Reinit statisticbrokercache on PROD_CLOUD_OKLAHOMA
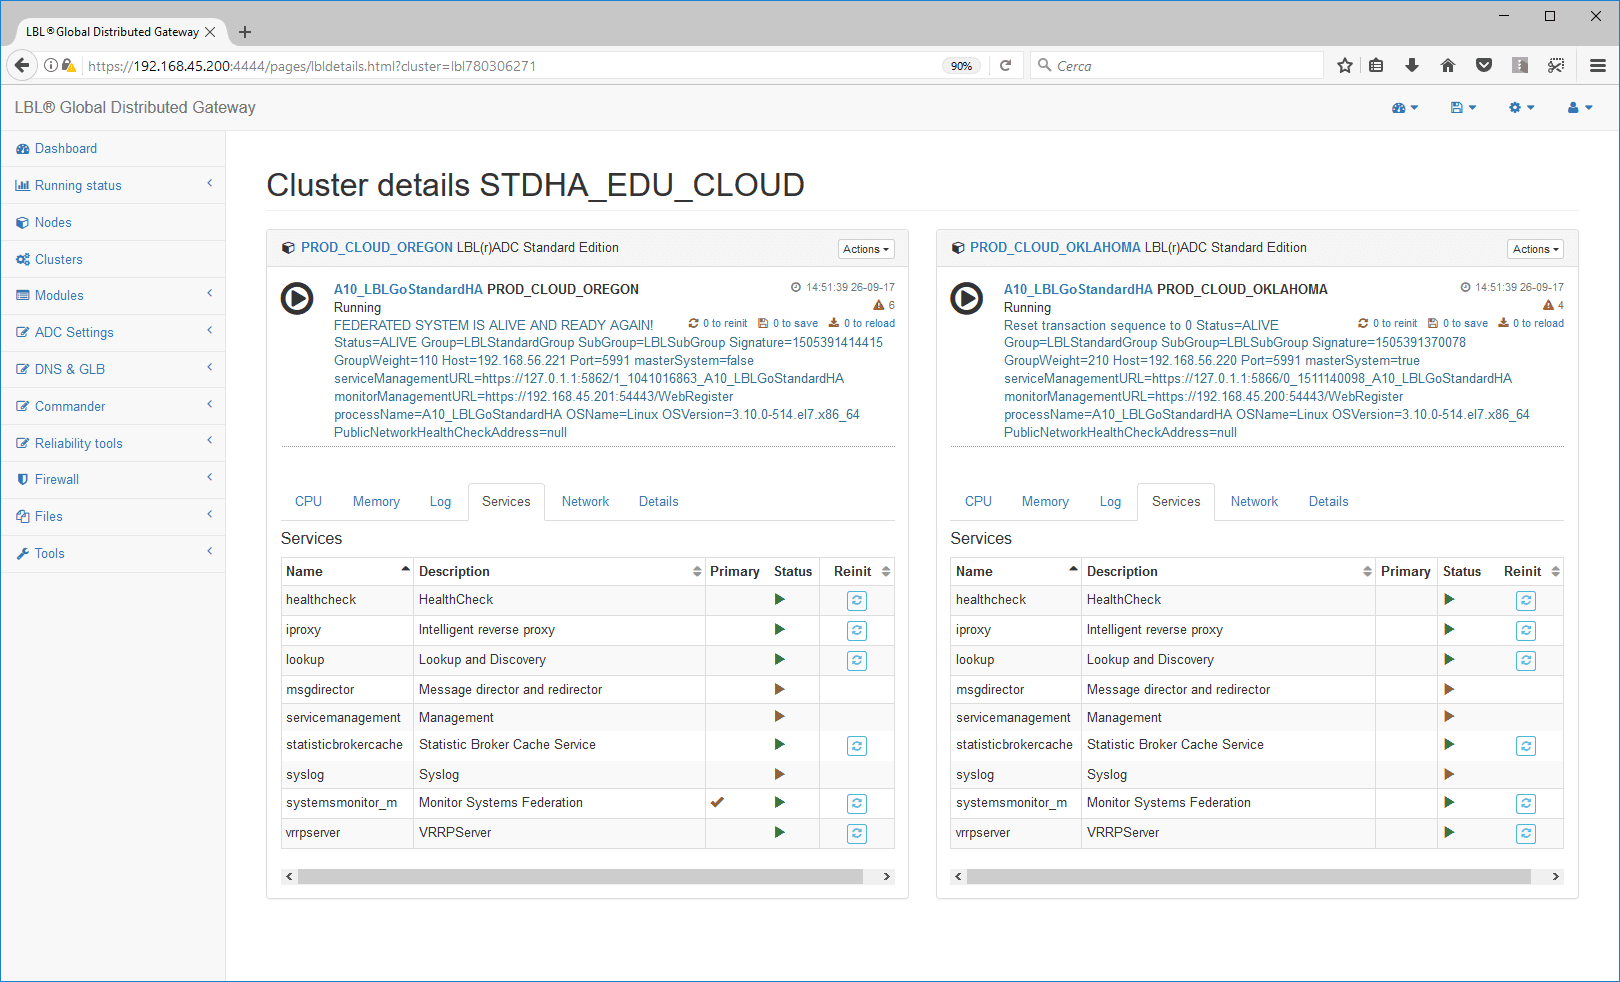This screenshot has width=1620, height=982. point(1526,746)
